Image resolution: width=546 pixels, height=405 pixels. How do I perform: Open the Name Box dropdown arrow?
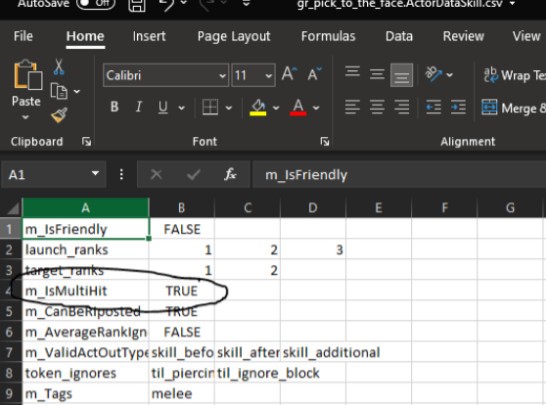coord(95,173)
